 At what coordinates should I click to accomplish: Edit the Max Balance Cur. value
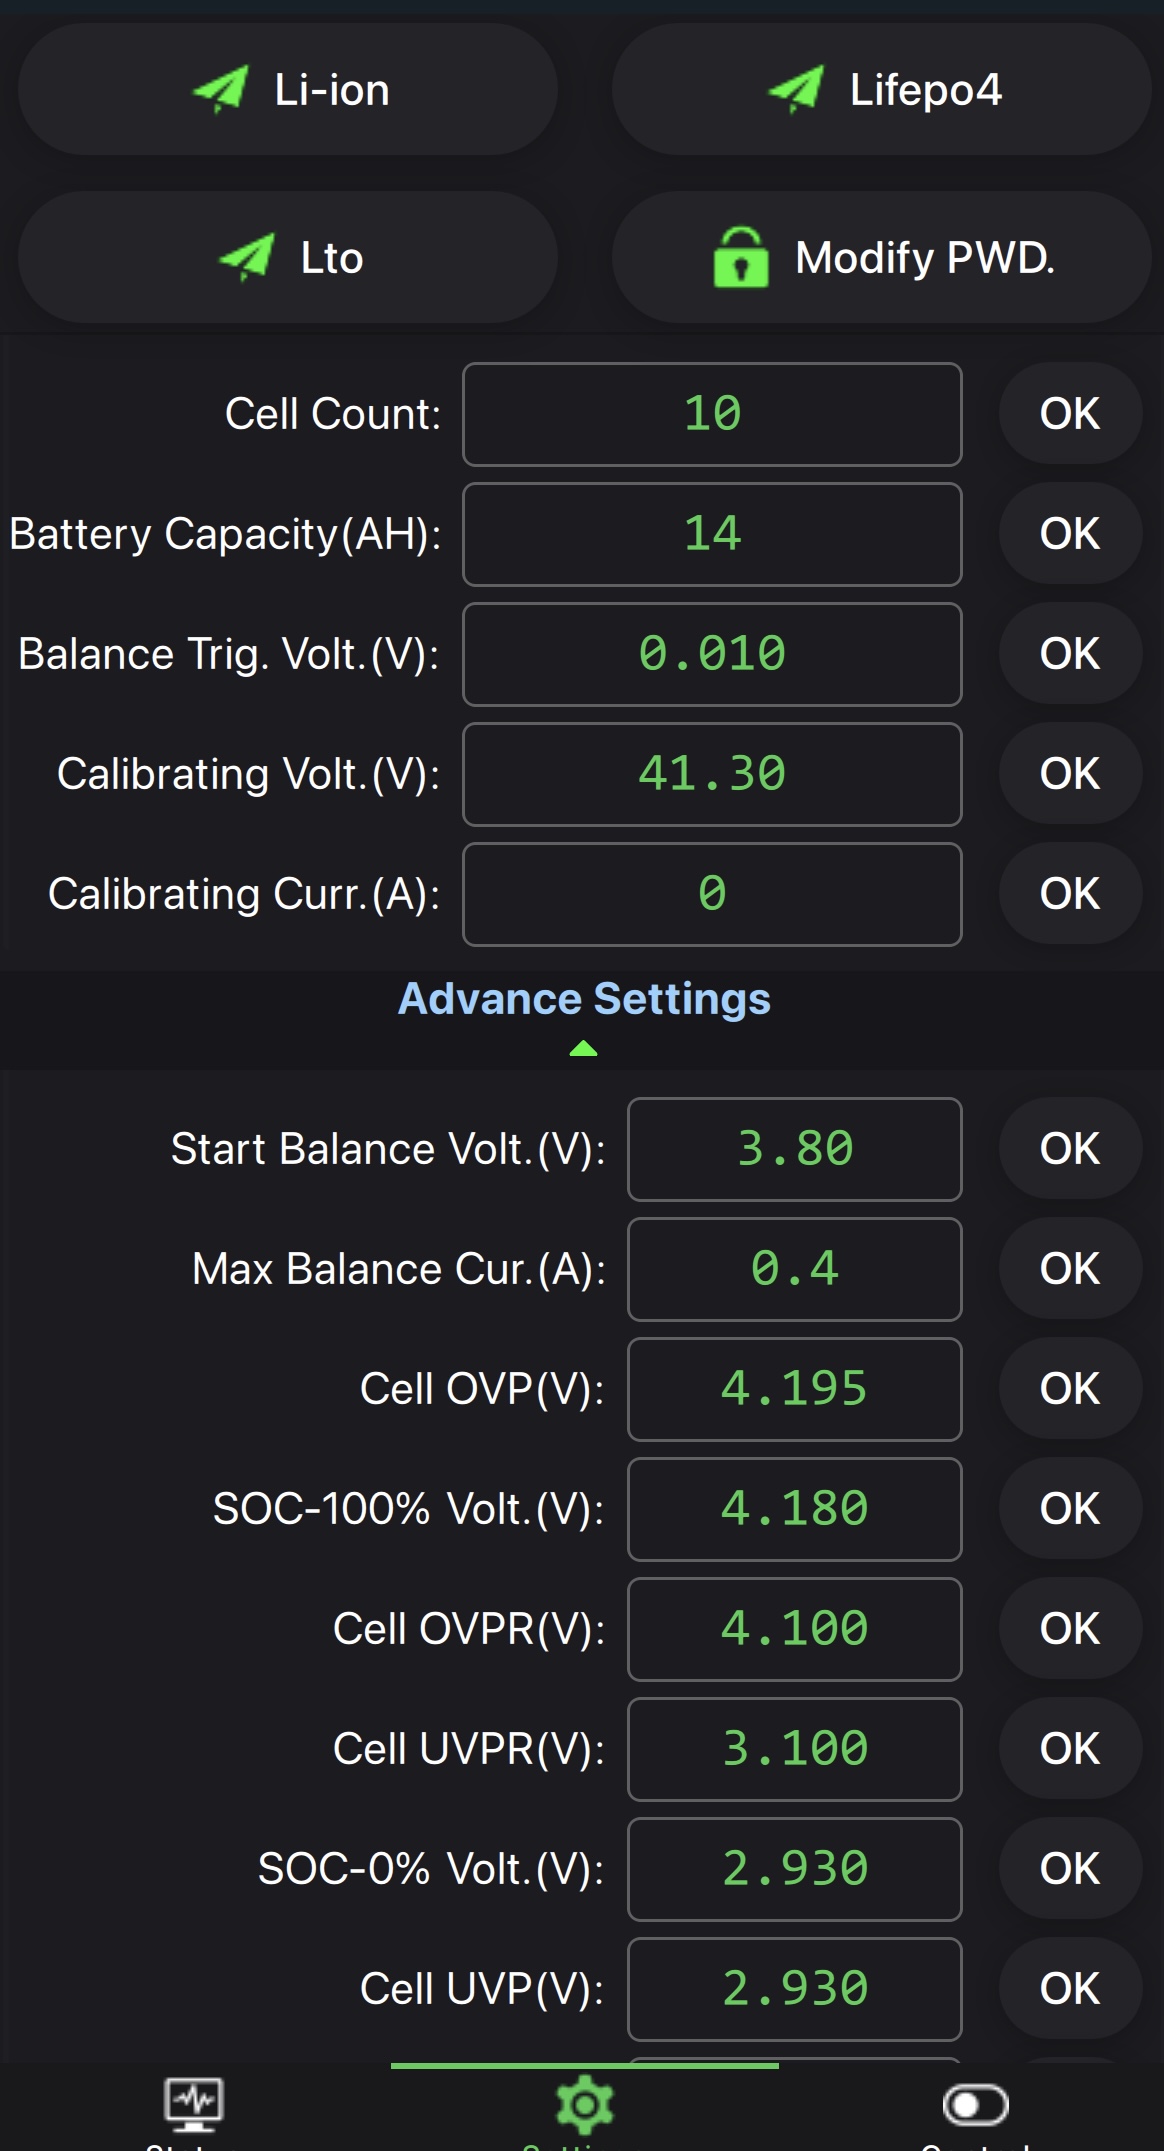point(794,1269)
